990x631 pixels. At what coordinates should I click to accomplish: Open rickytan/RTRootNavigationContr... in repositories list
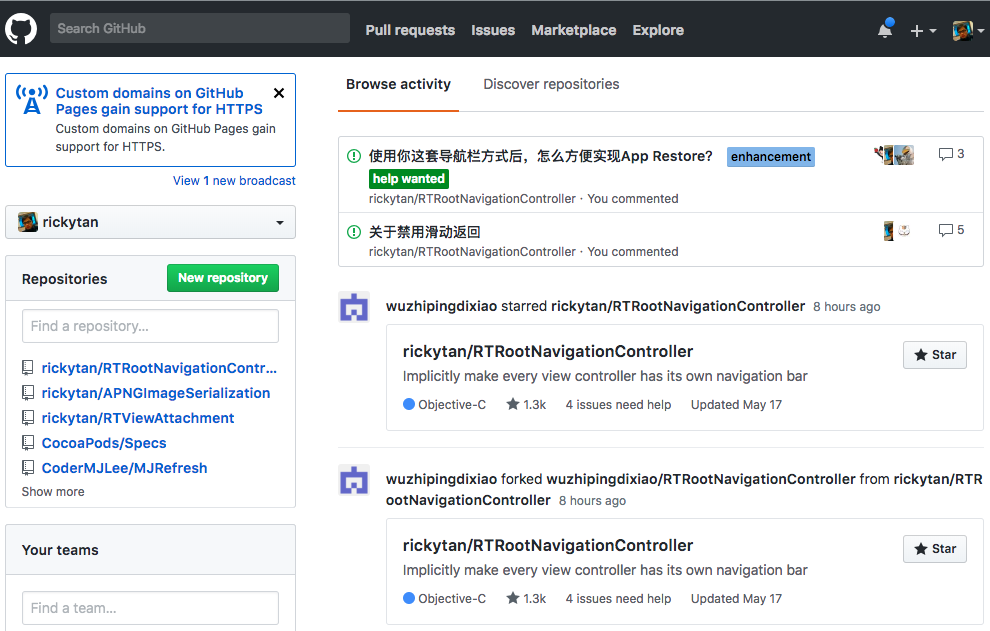(159, 368)
